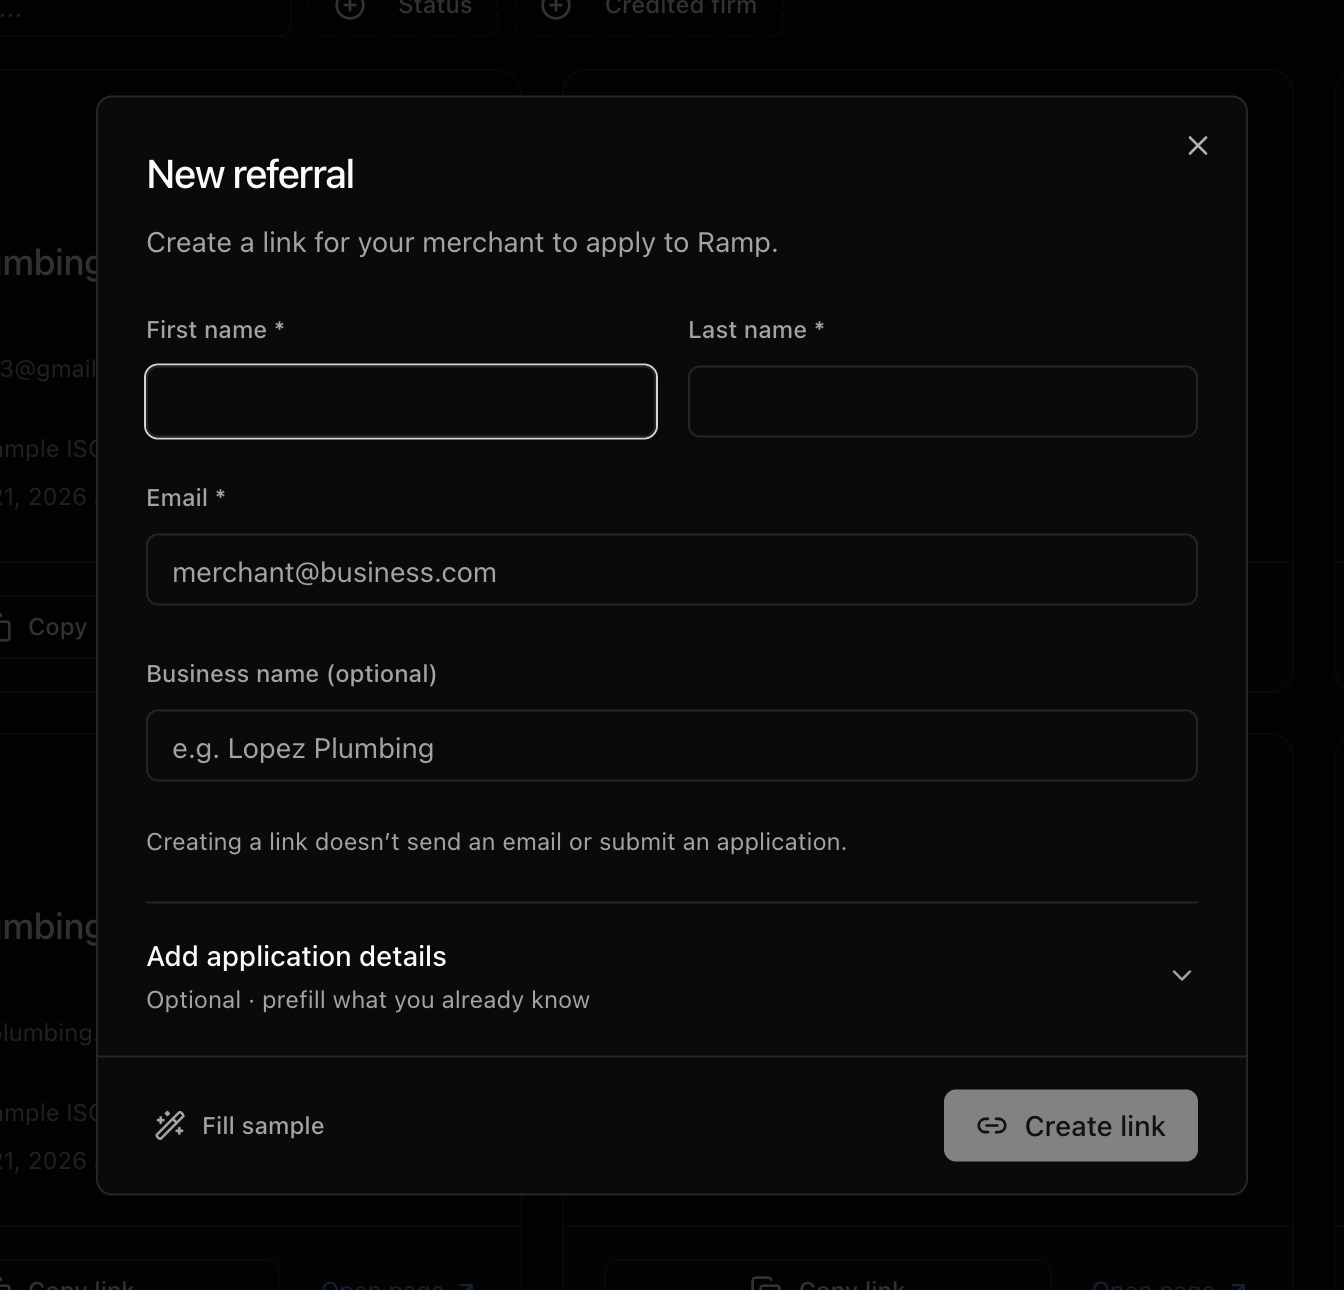Select the Last name input field
Screen dimensions: 1344x1290
[x=943, y=401]
